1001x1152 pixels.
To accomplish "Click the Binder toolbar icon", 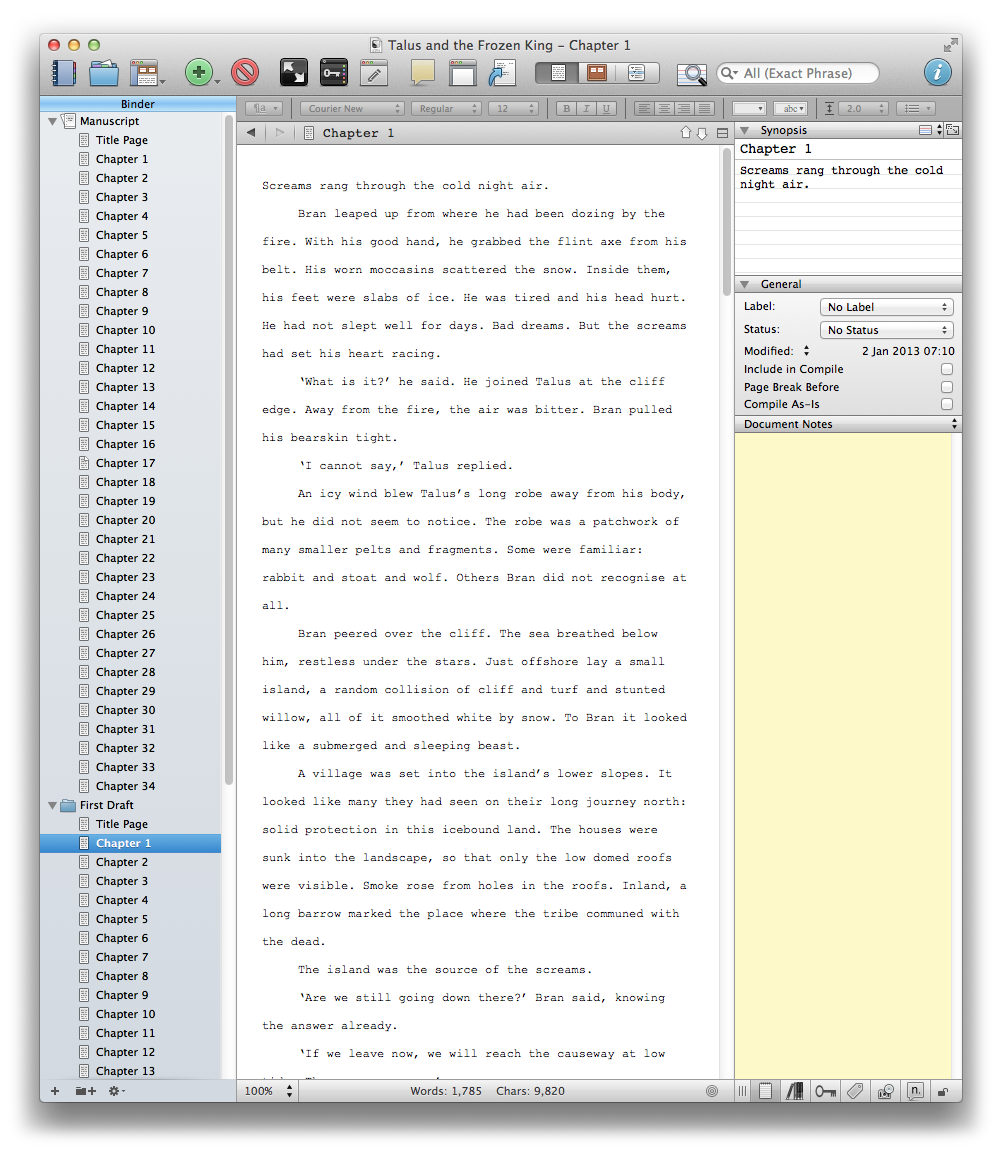I will [64, 73].
